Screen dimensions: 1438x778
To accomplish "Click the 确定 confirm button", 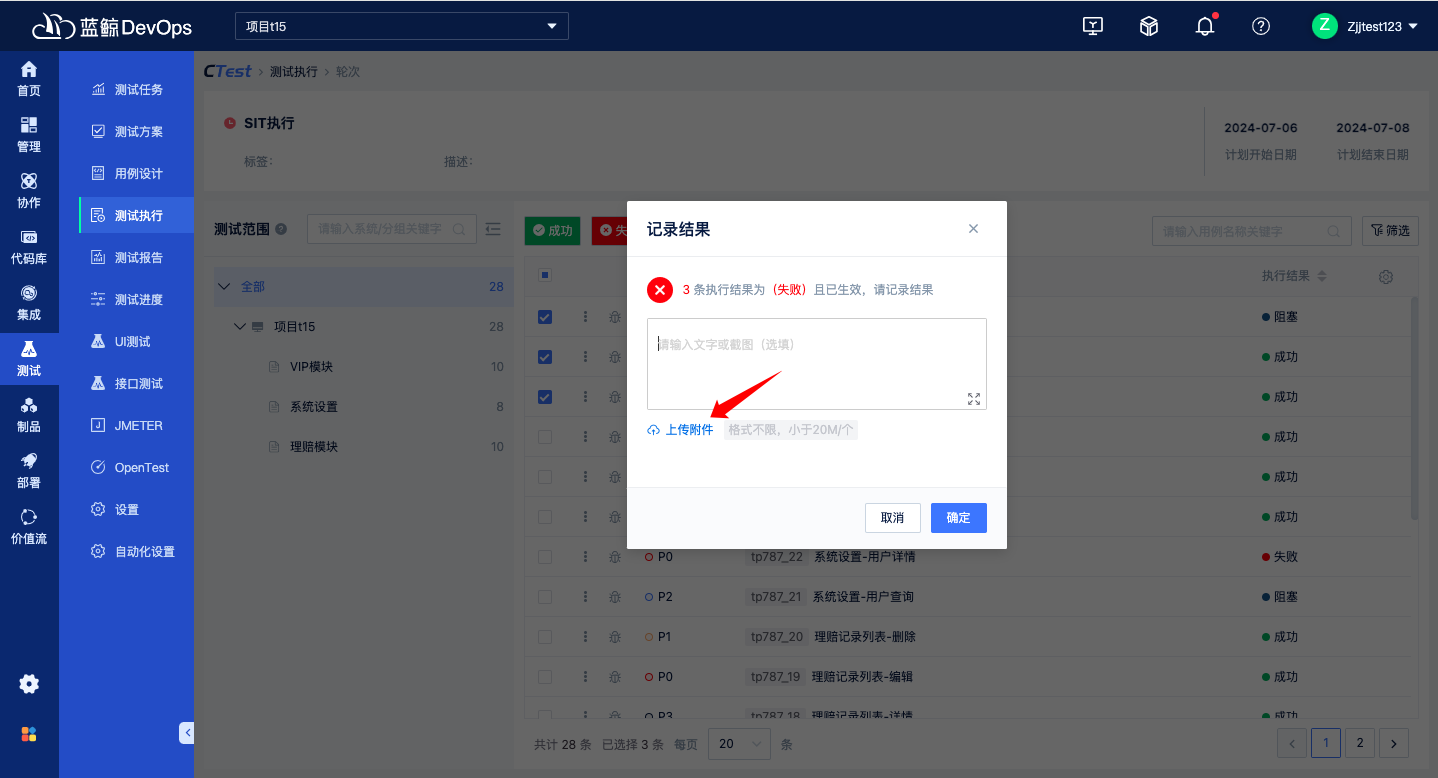I will point(959,518).
